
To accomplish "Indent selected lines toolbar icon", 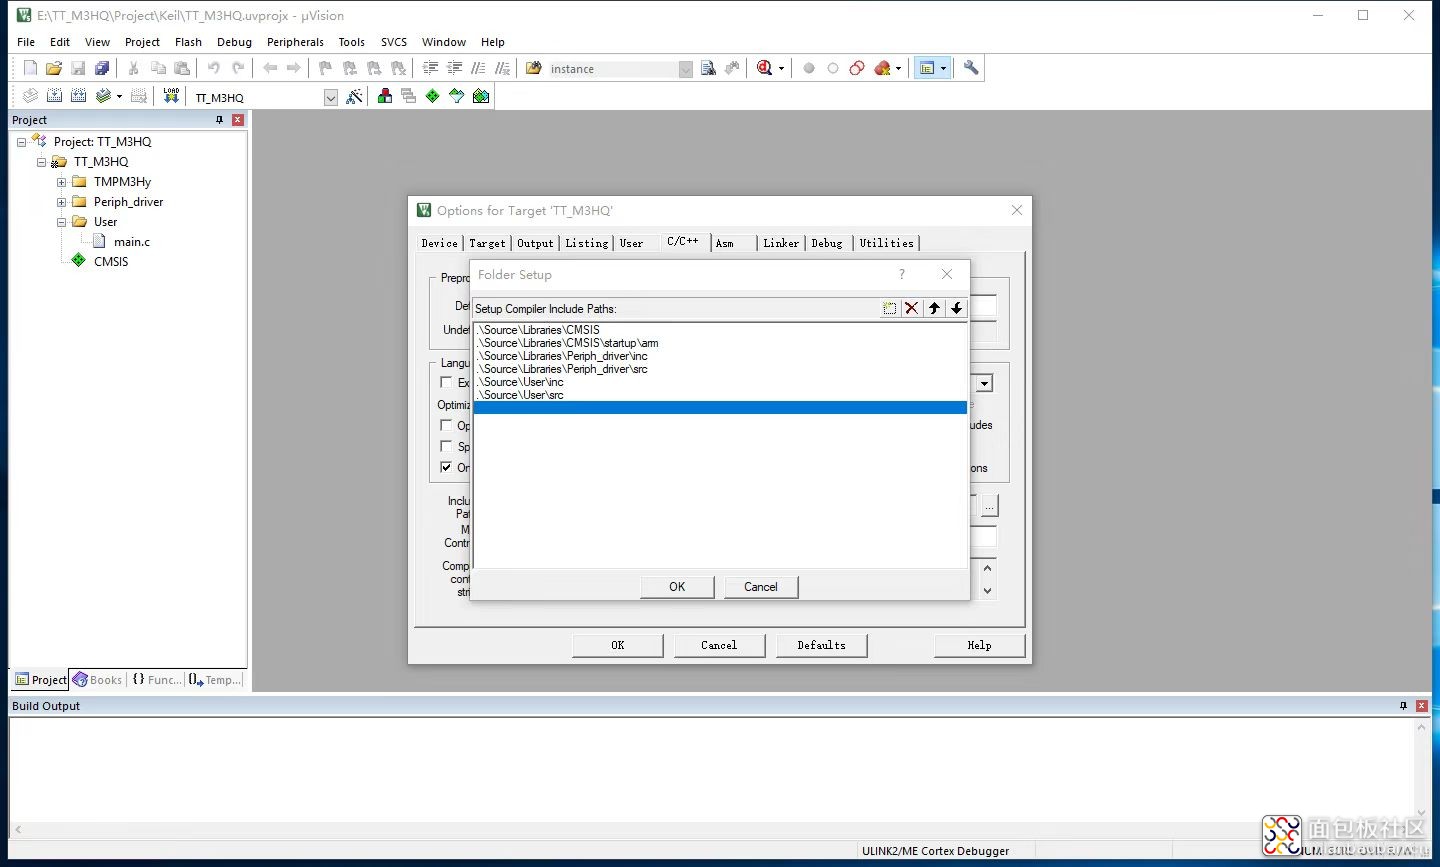I will point(430,68).
